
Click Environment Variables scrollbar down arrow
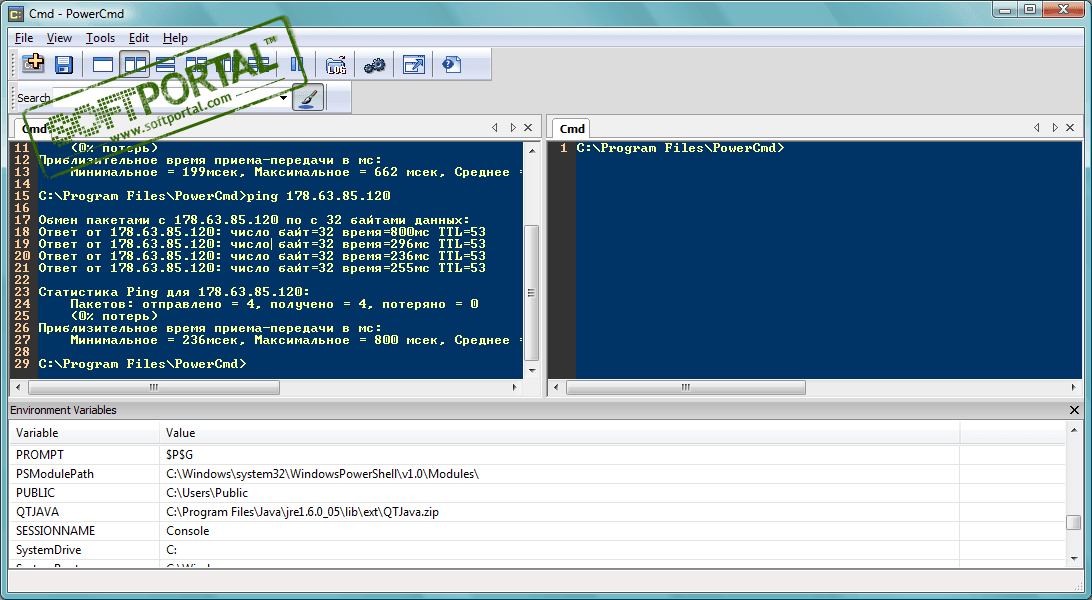[x=1073, y=558]
